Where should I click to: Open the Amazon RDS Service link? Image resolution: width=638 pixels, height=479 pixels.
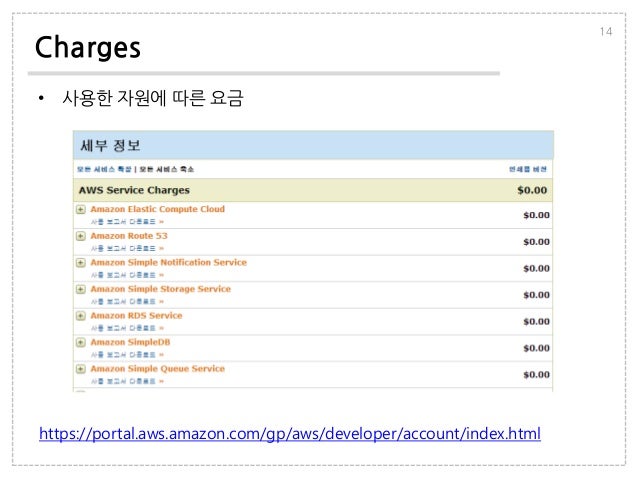pyautogui.click(x=136, y=315)
